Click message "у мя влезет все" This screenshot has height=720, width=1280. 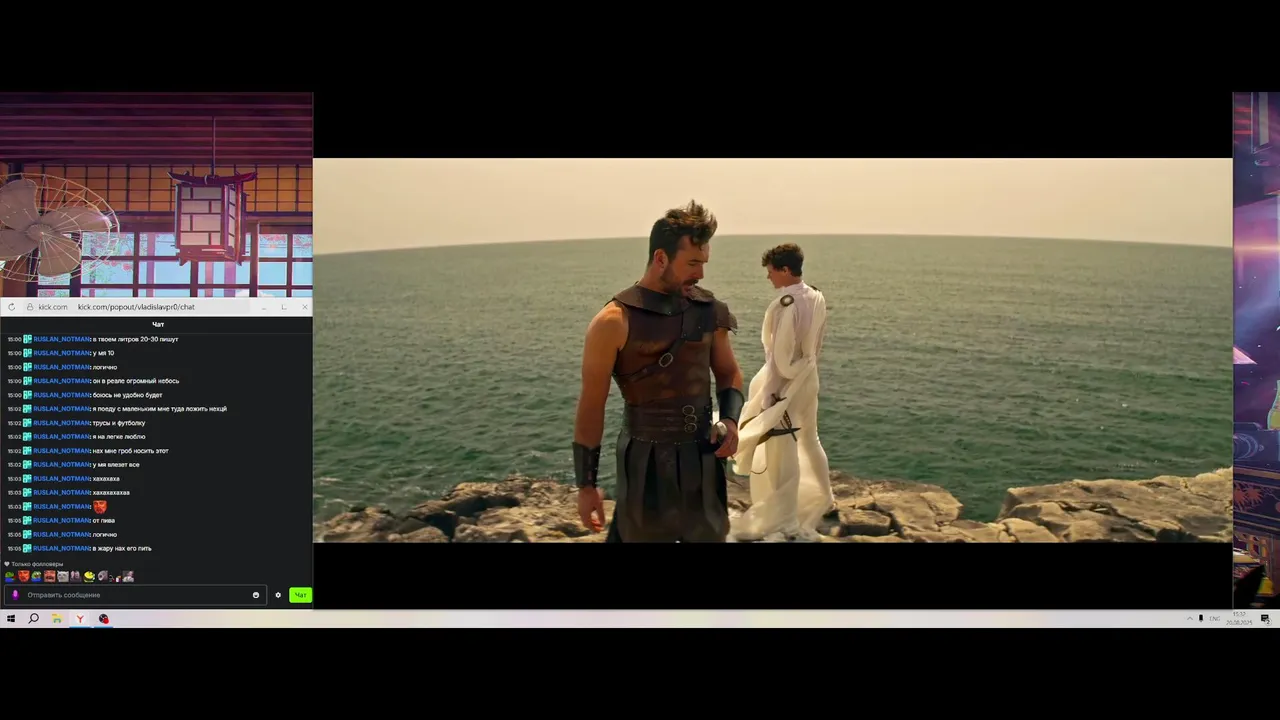(116, 465)
